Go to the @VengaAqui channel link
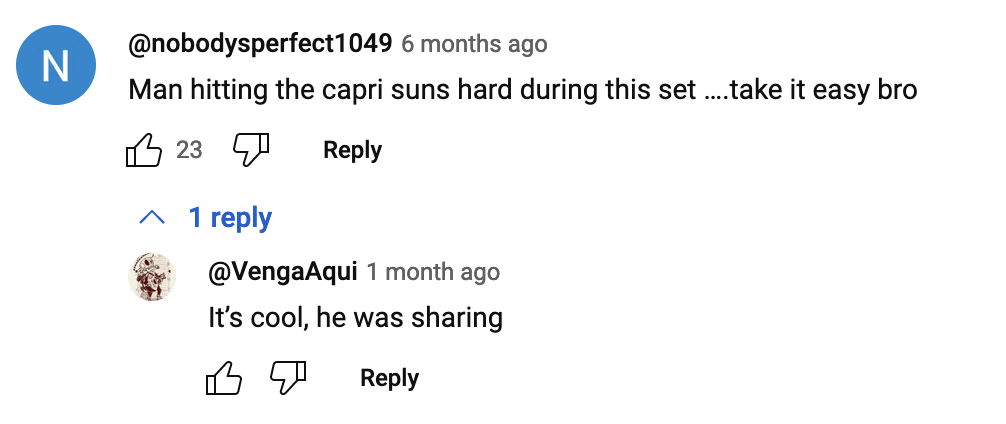Screen dimensions: 1006x424 coord(281,271)
